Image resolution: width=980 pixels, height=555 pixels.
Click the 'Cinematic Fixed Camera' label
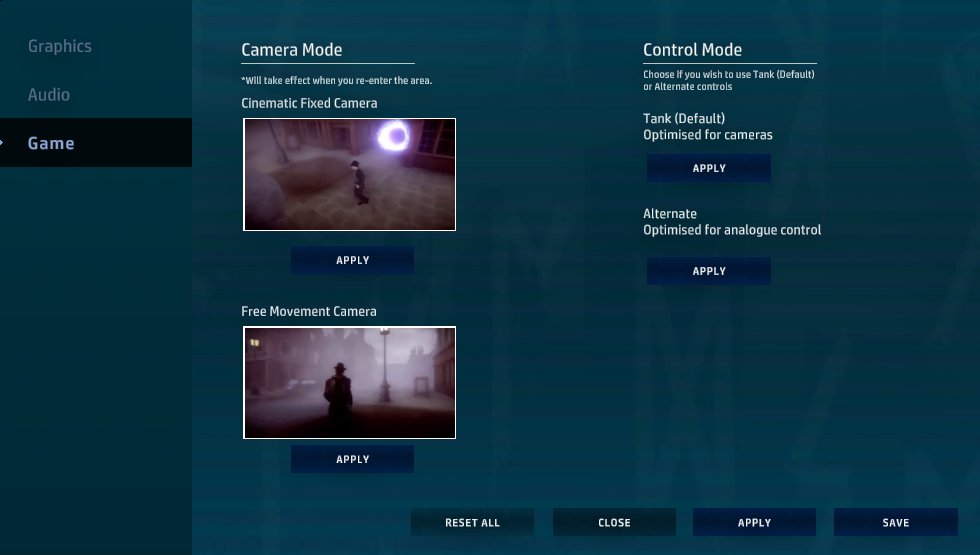pos(309,103)
